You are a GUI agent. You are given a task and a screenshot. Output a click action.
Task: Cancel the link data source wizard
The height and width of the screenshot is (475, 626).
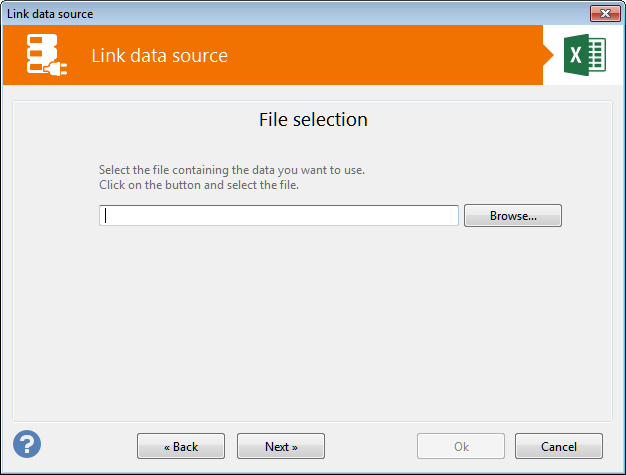click(x=559, y=446)
